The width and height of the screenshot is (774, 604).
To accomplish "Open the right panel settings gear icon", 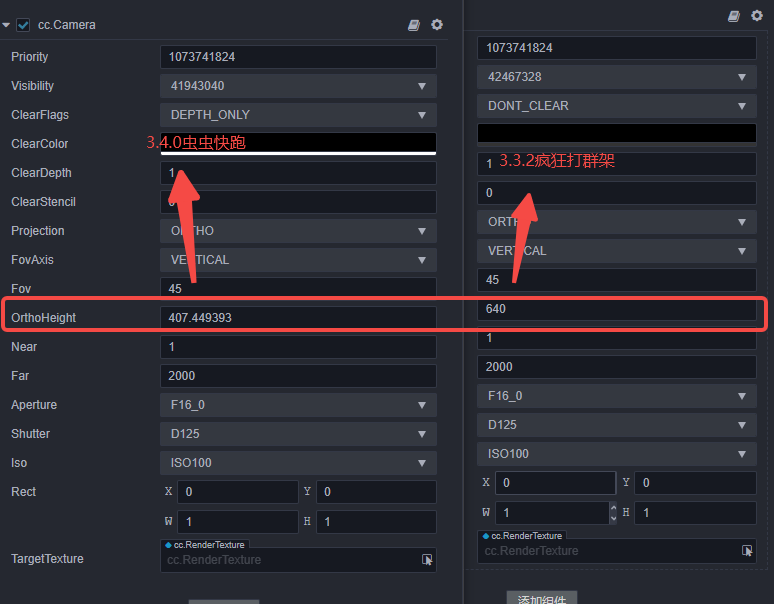I will pos(757,16).
